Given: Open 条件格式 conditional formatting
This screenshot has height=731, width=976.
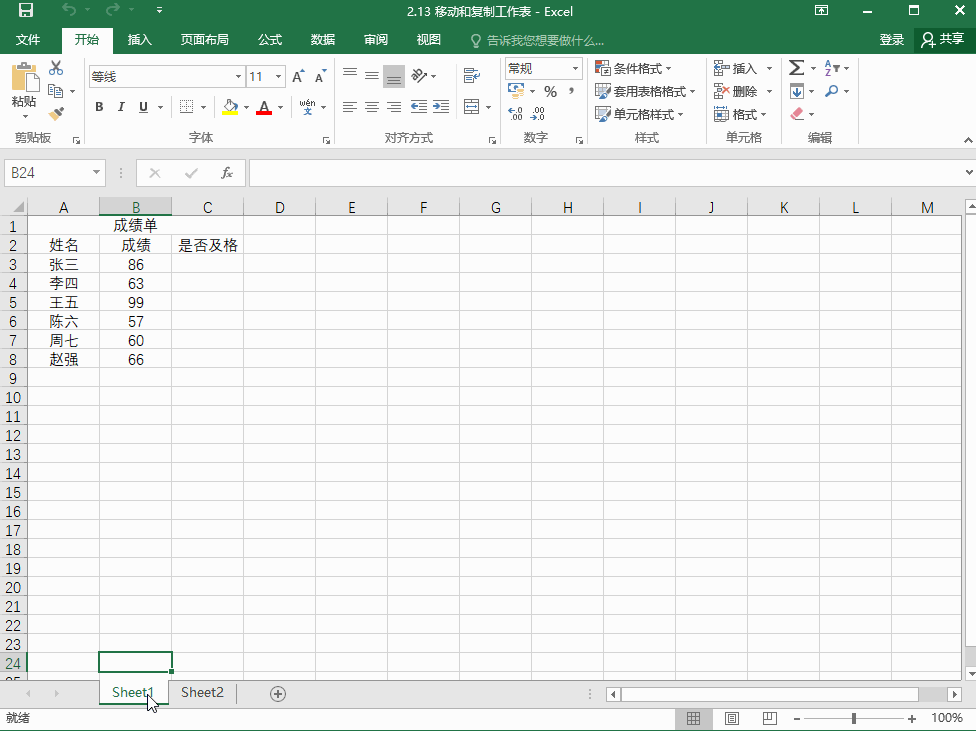Looking at the screenshot, I should (x=634, y=68).
